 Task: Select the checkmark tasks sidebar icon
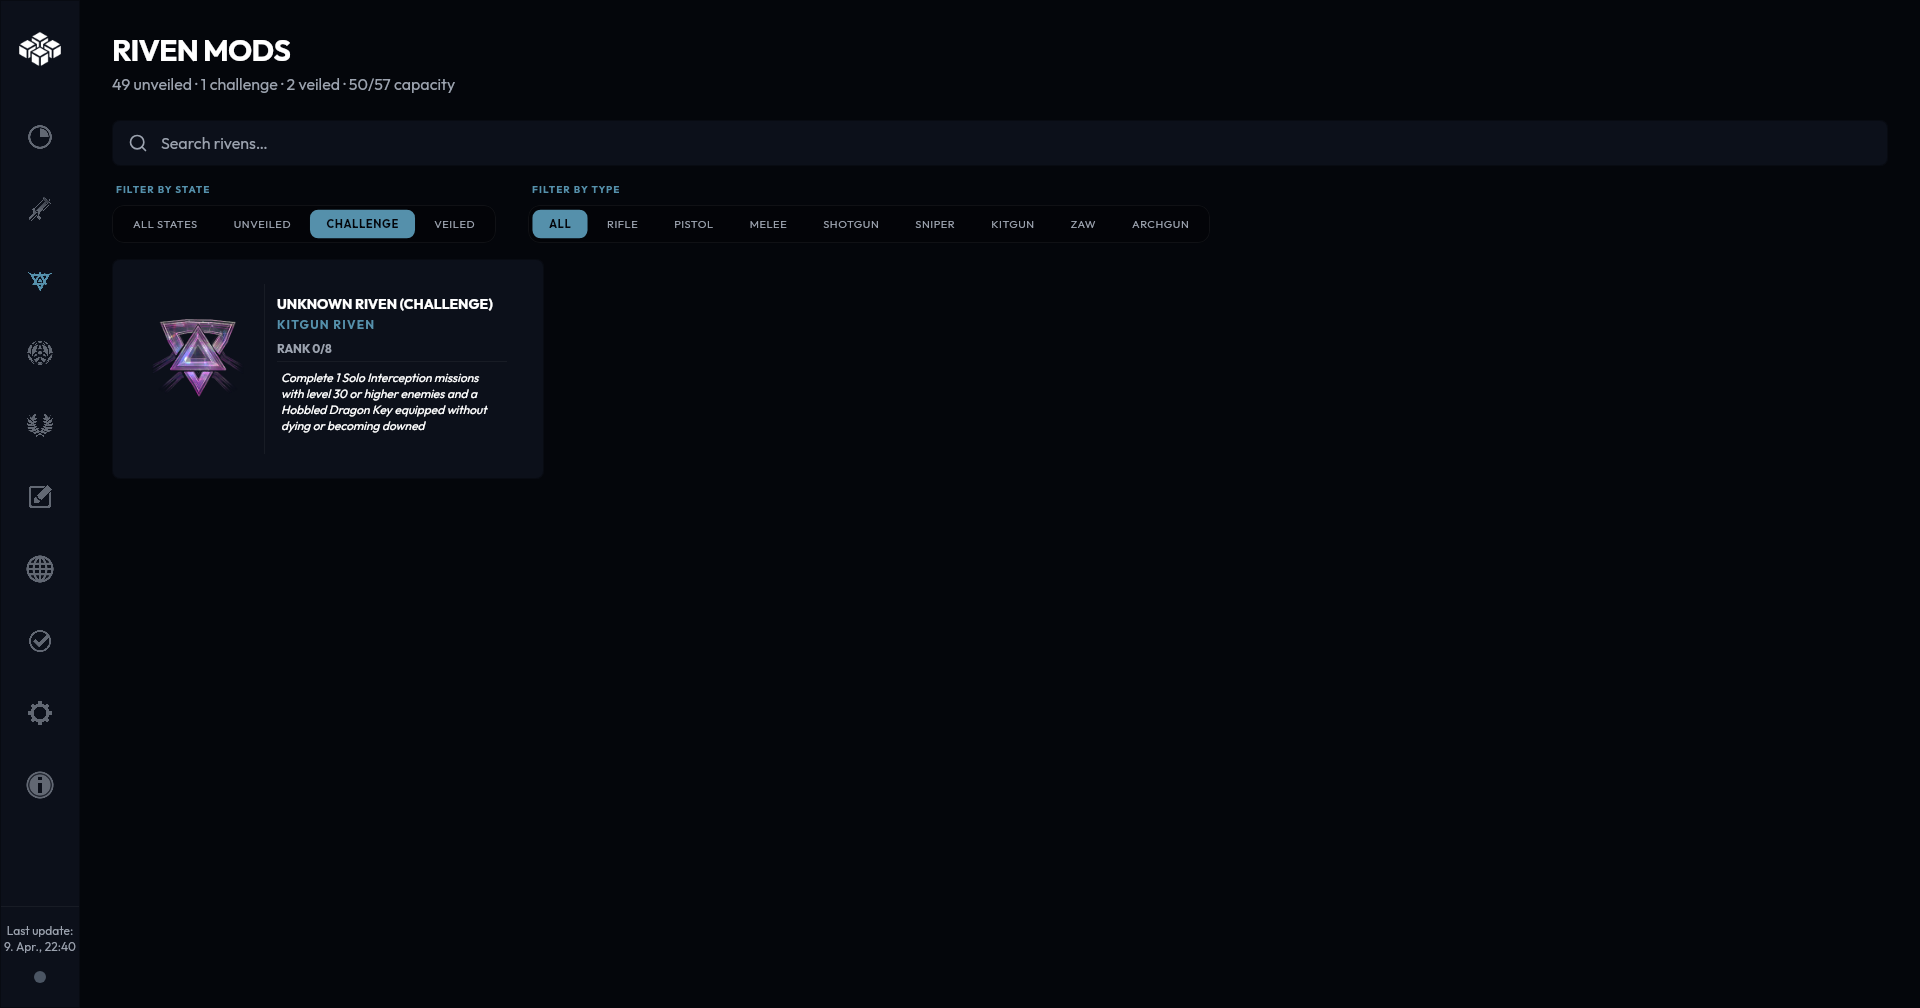40,641
